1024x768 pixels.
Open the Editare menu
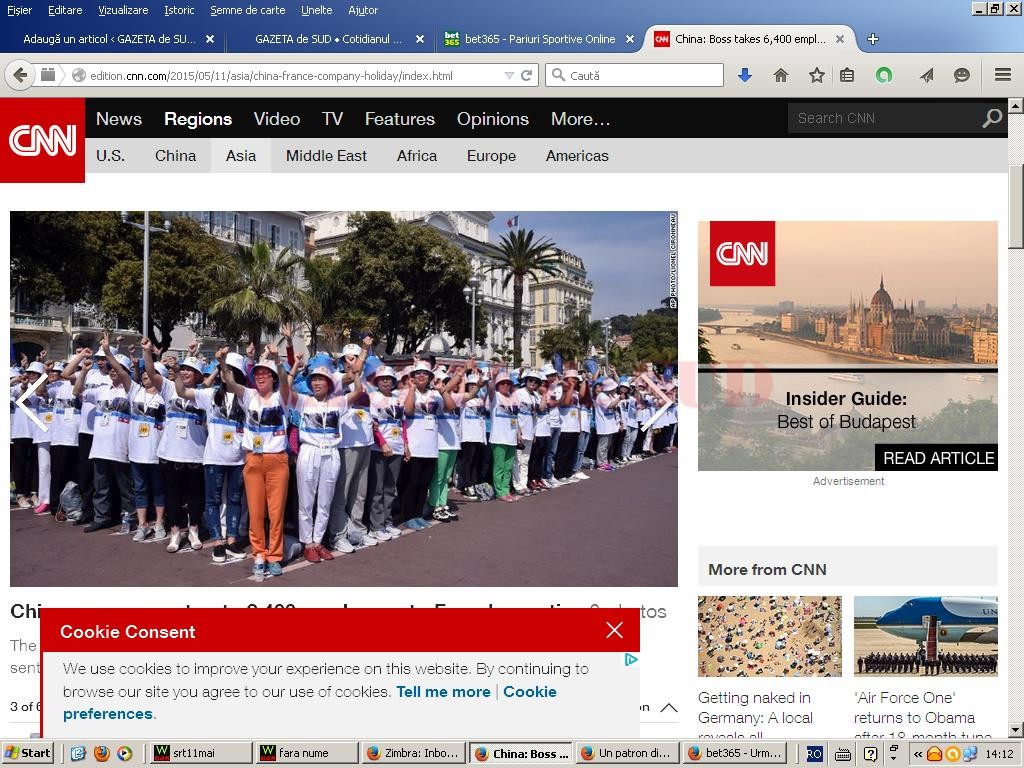[65, 10]
